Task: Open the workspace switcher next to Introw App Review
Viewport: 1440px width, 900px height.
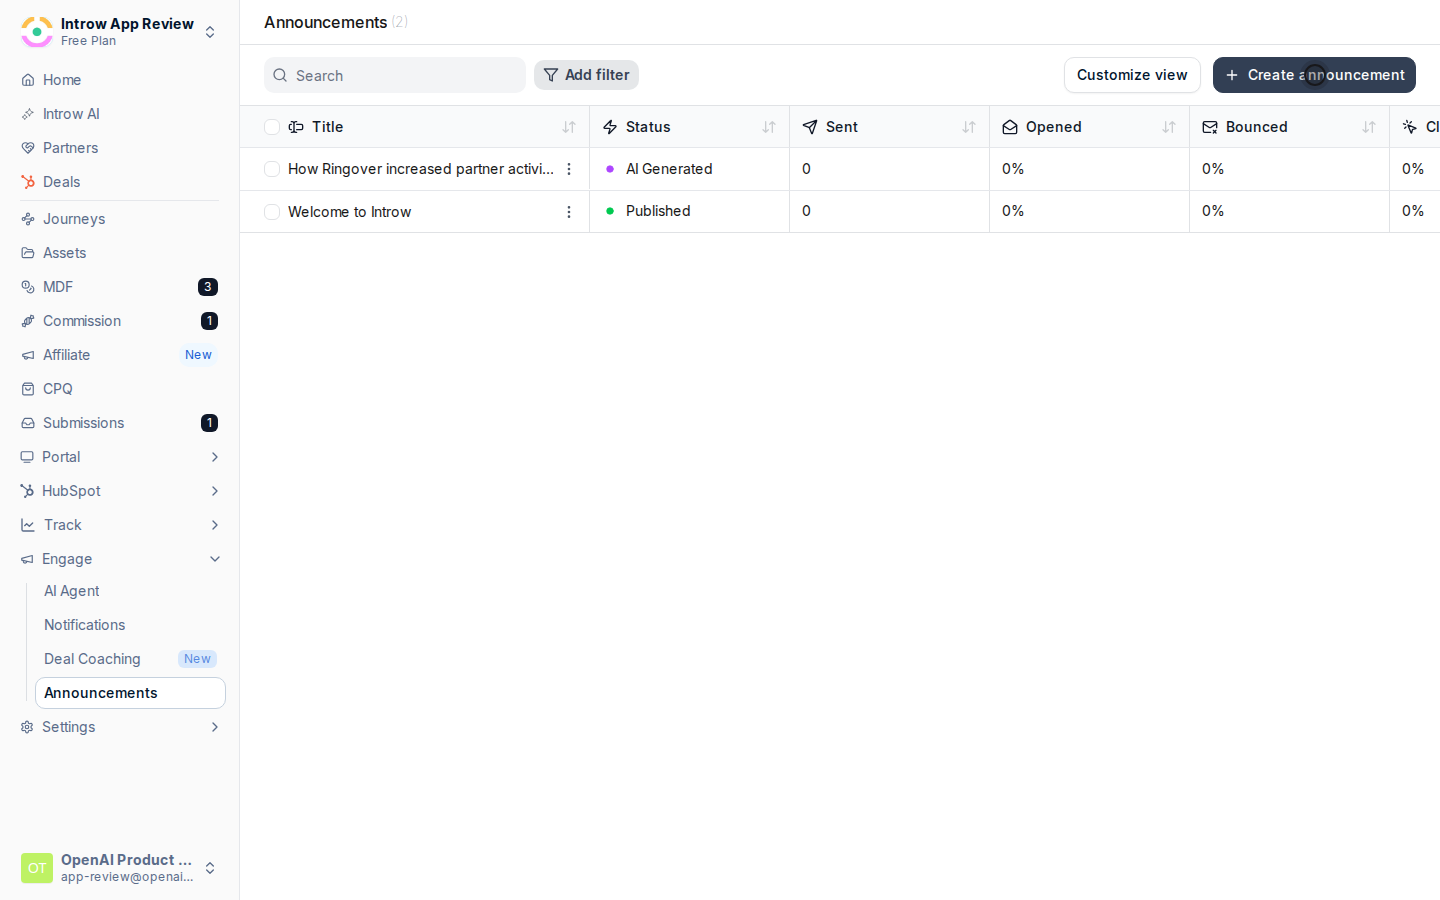Action: tap(210, 32)
